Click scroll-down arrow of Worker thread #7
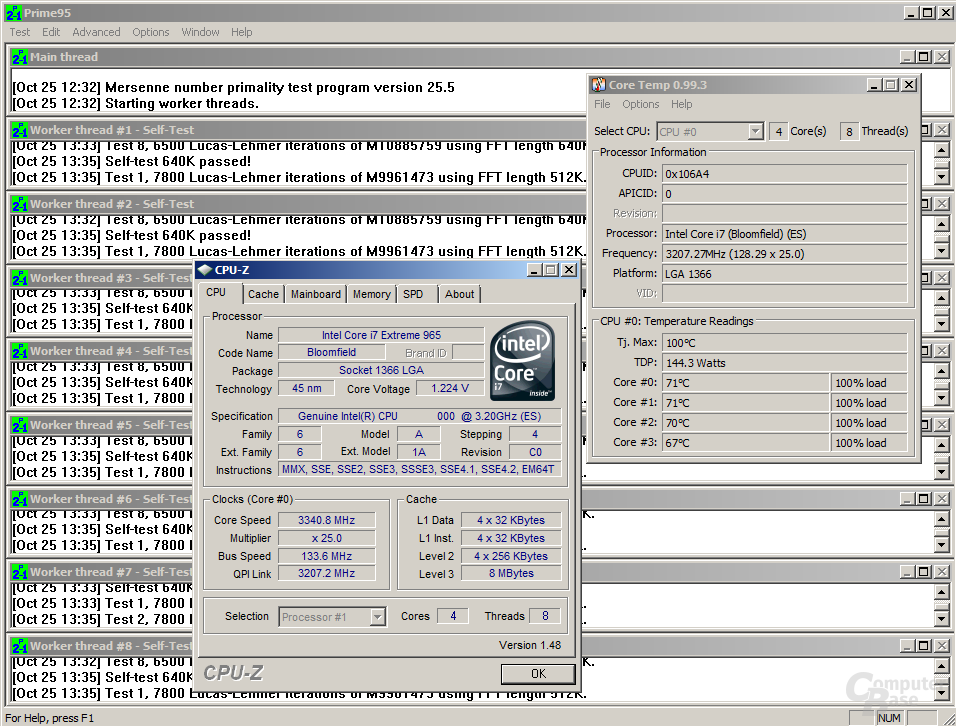The width and height of the screenshot is (956, 726). 941,619
